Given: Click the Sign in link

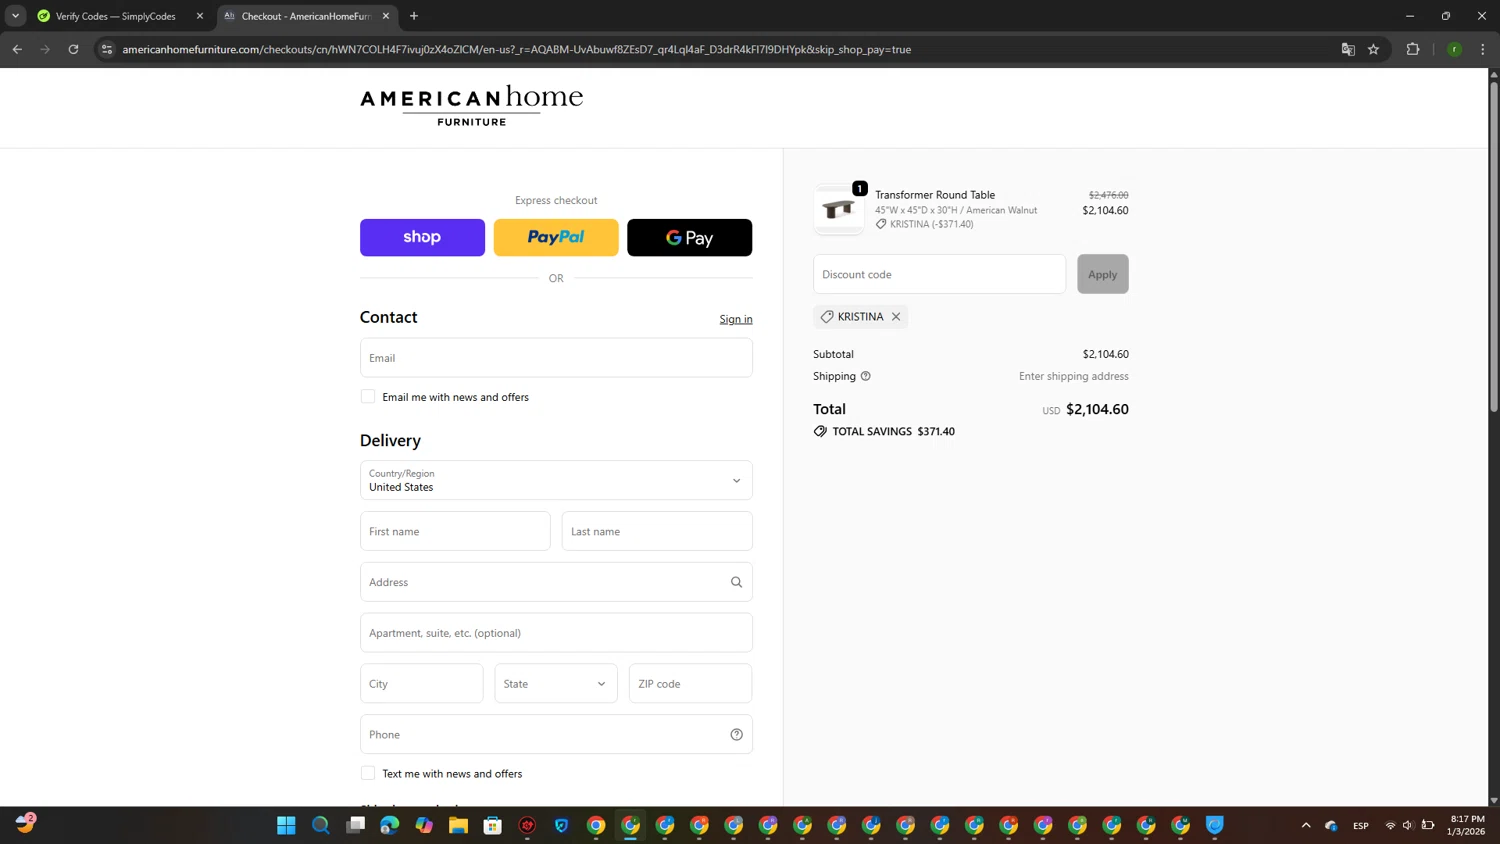Looking at the screenshot, I should (736, 319).
